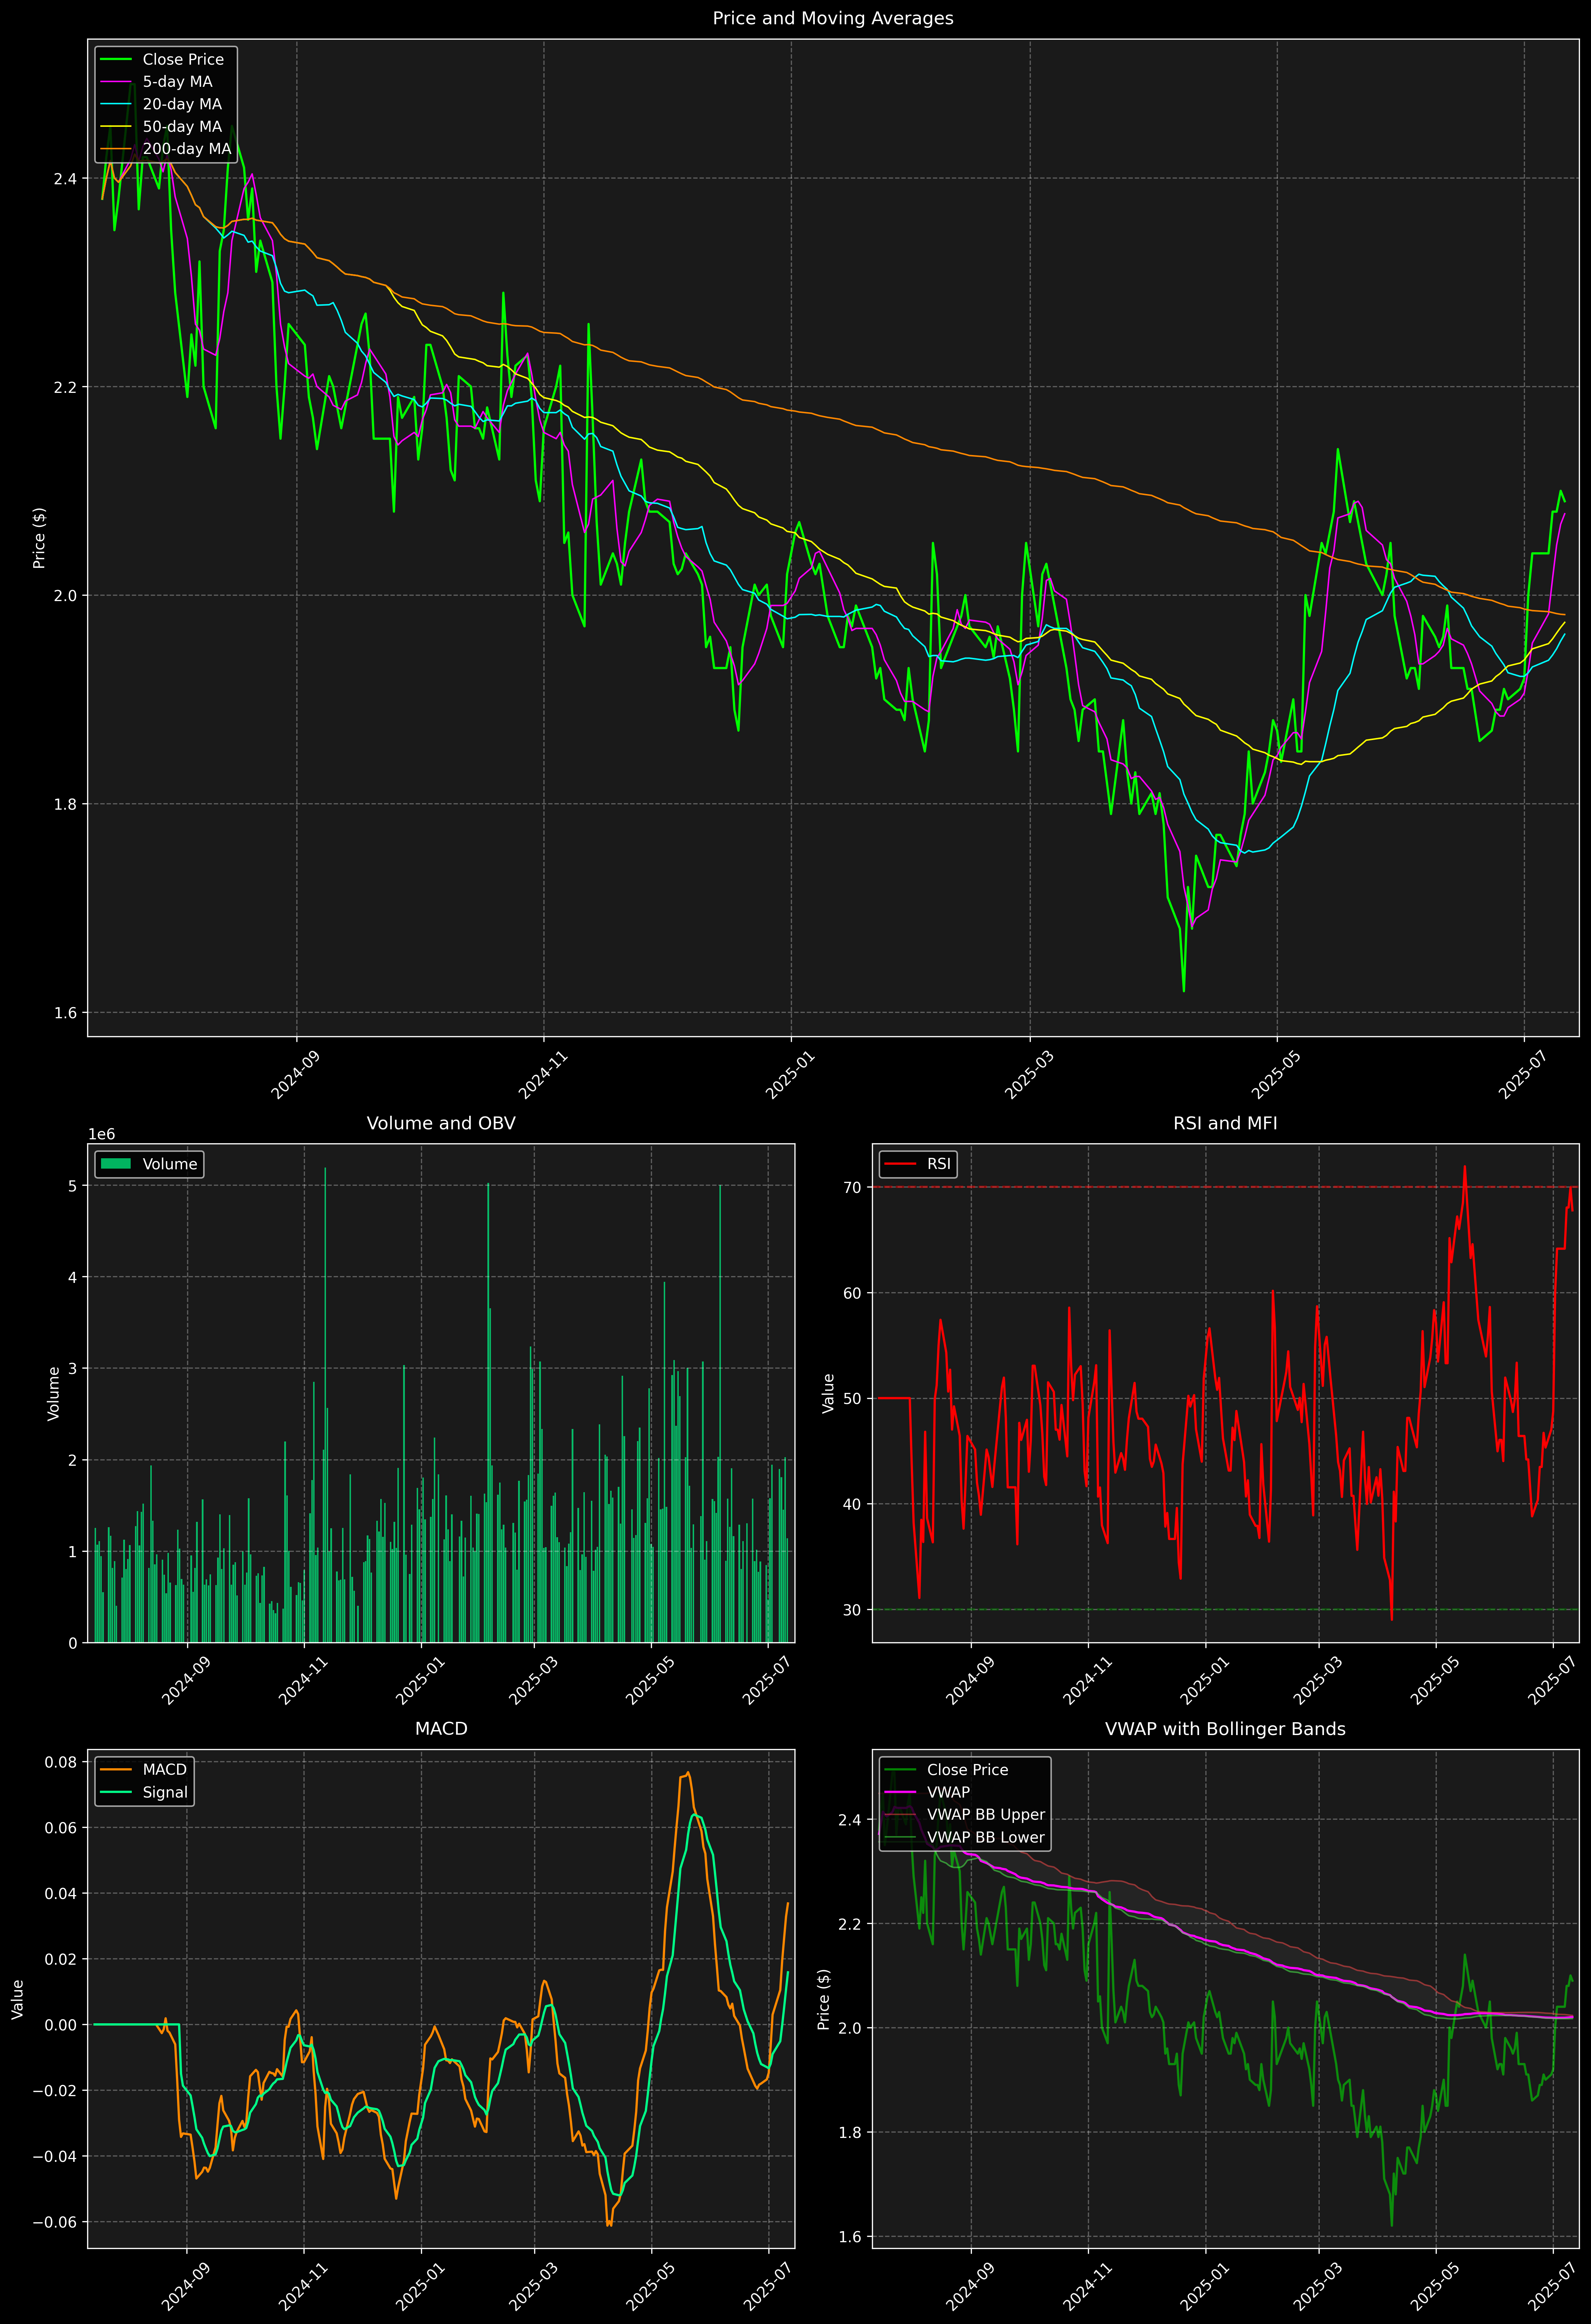The width and height of the screenshot is (1591, 2324).
Task: Click 'Price ($)' axis label of VWAP chart
Action: [824, 1999]
